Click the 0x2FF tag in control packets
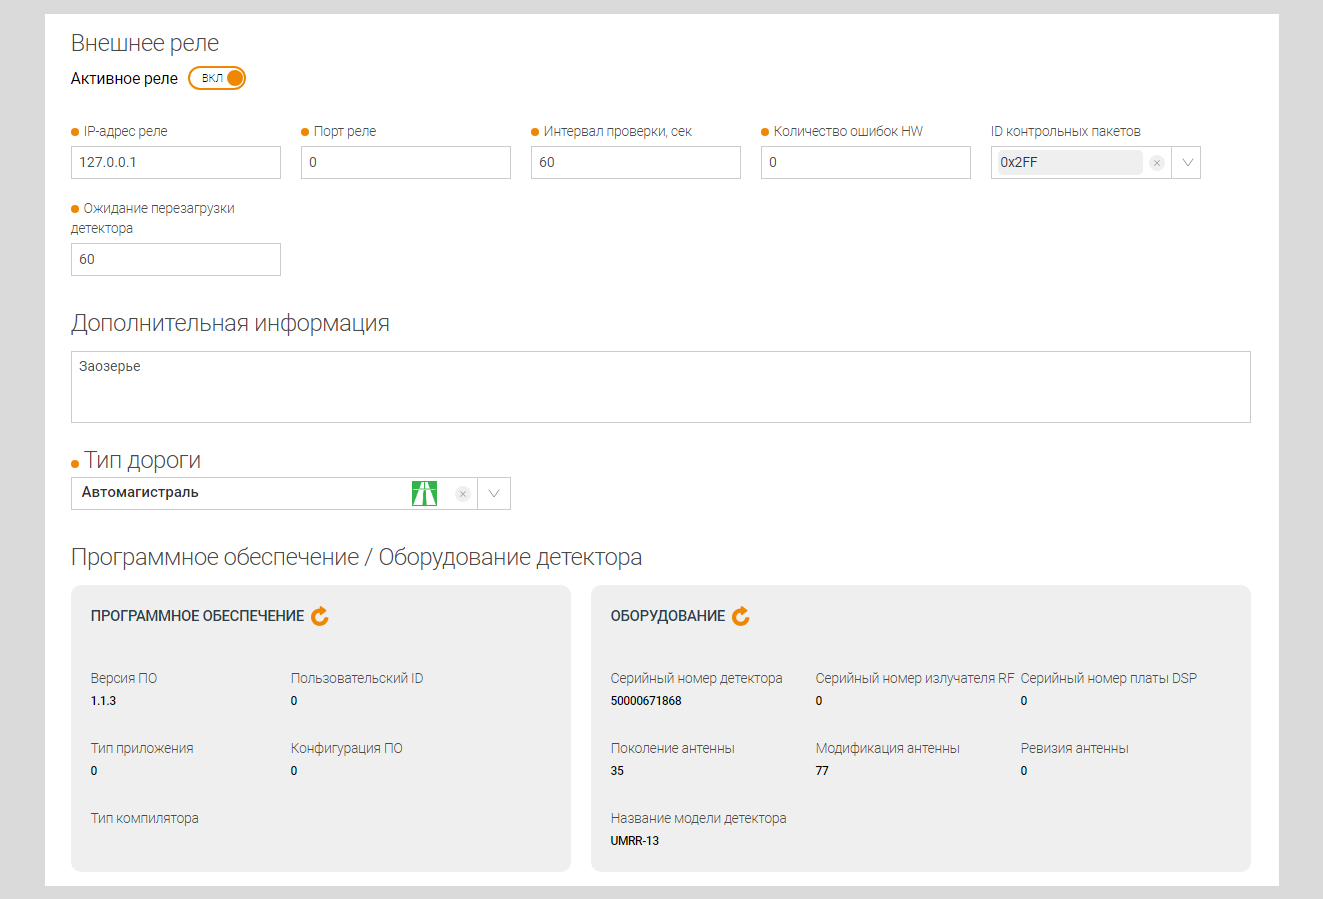 pyautogui.click(x=1070, y=163)
